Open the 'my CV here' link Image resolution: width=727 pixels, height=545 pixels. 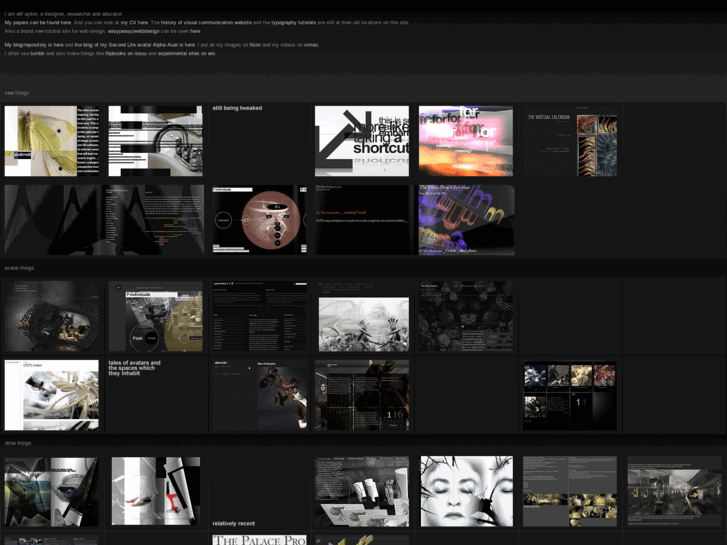pyautogui.click(x=134, y=21)
